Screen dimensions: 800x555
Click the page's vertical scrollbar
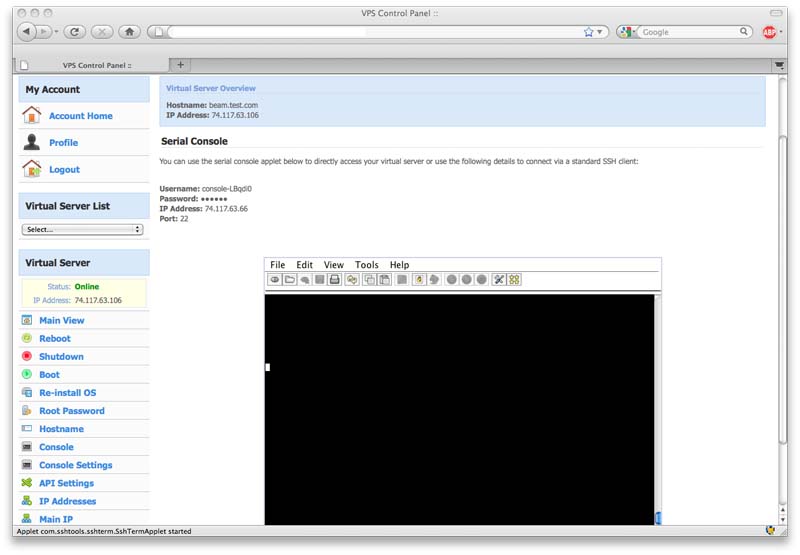pyautogui.click(x=782, y=300)
